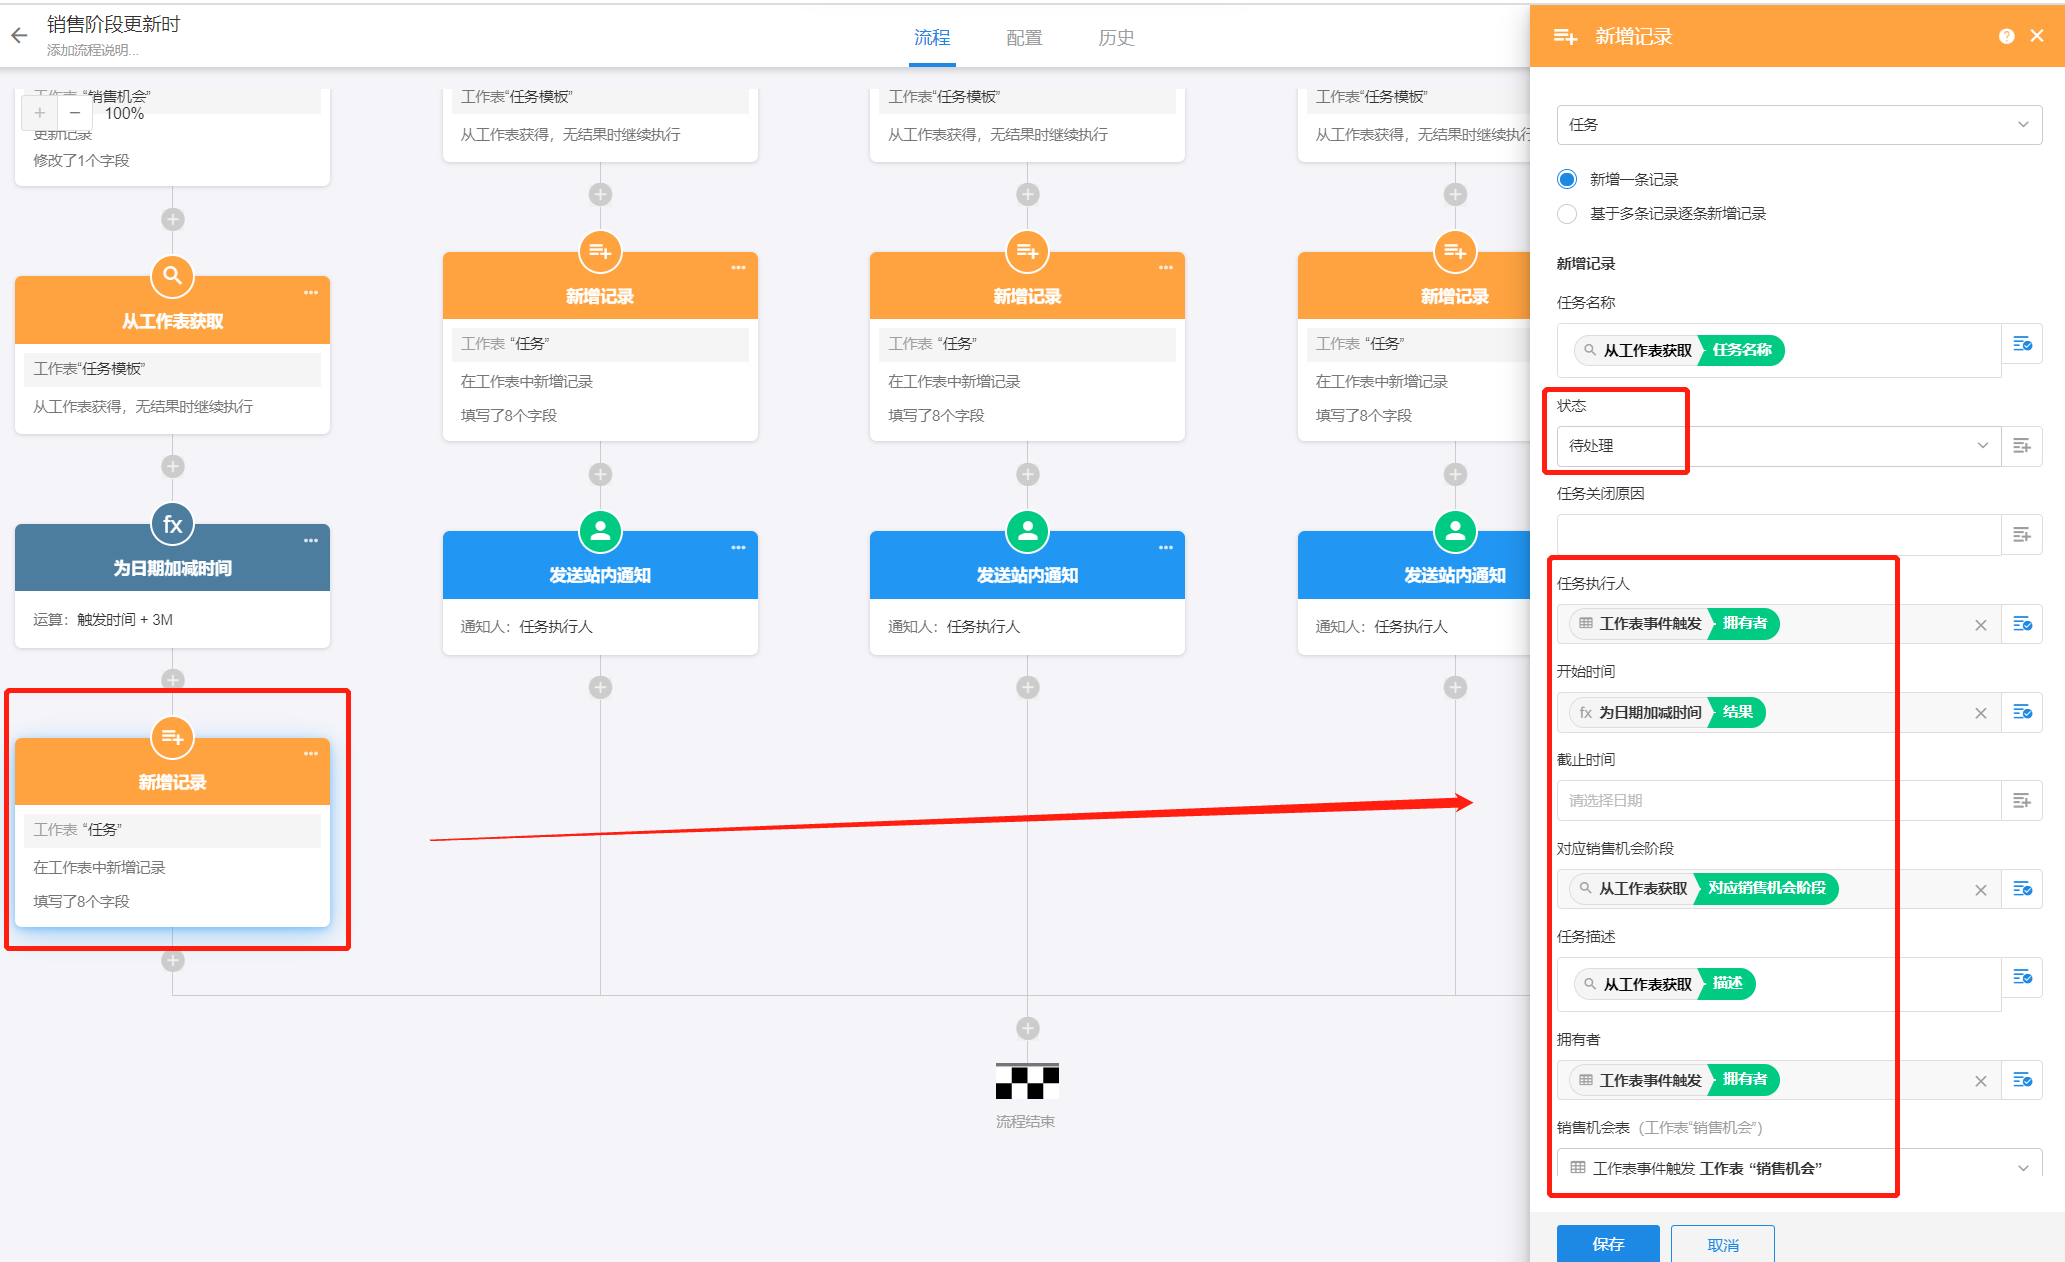Click the search icon on 从工作表获取 node
Screen dimensions: 2065x1262
pyautogui.click(x=172, y=275)
